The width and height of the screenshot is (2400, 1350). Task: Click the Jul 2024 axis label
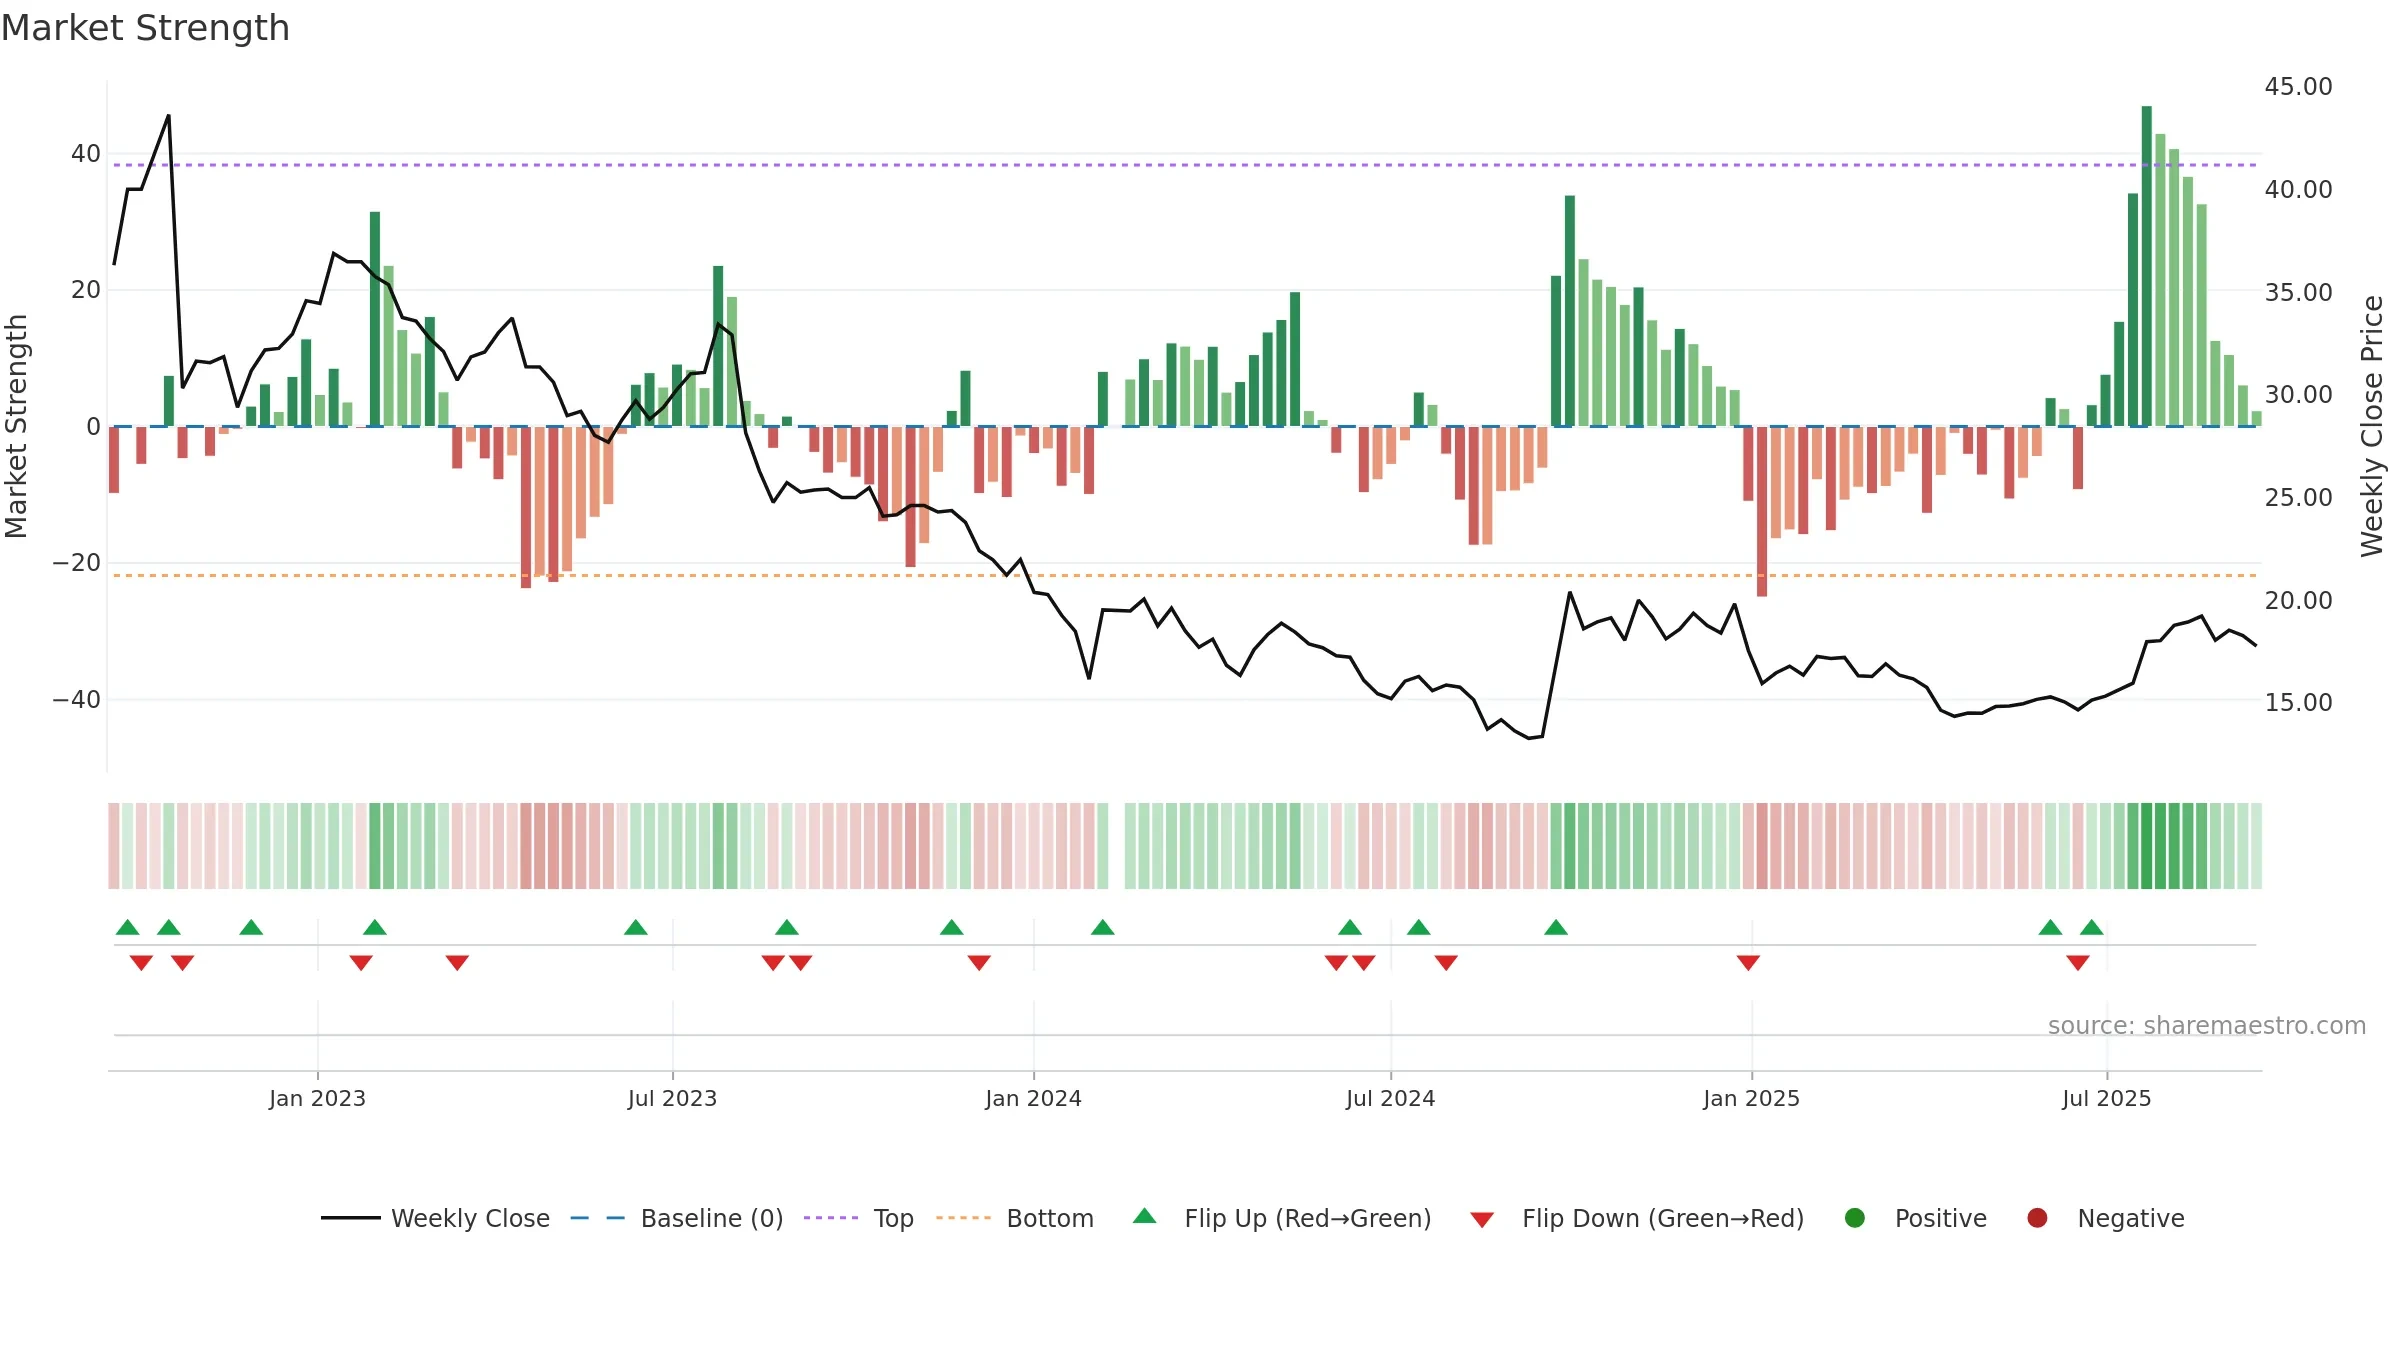[x=1390, y=1098]
